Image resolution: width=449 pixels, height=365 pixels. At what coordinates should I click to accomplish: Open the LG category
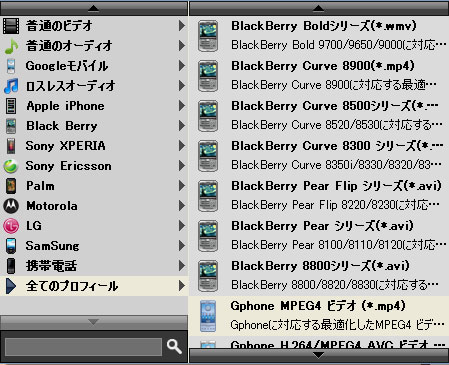pos(94,226)
